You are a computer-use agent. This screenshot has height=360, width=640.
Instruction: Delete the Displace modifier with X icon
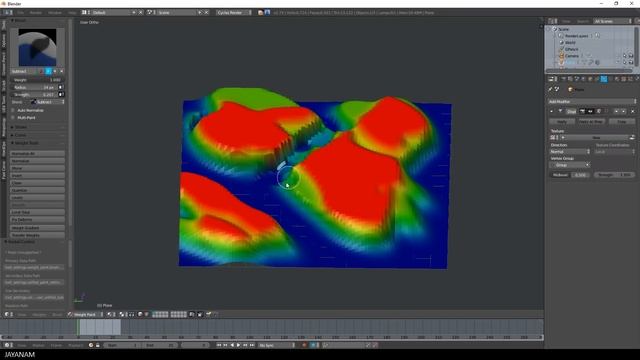[x=633, y=111]
